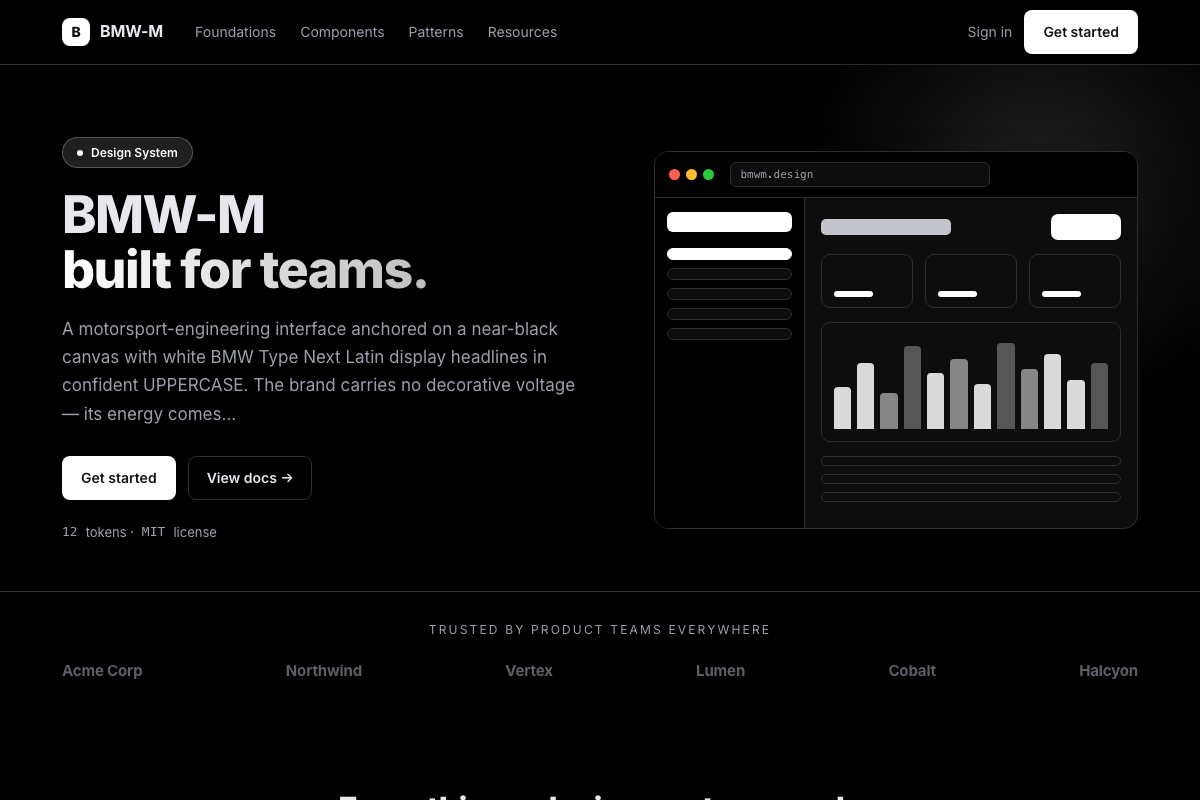The image size is (1200, 800).
Task: Click the white button in mockup dashboard header
Action: (1086, 227)
